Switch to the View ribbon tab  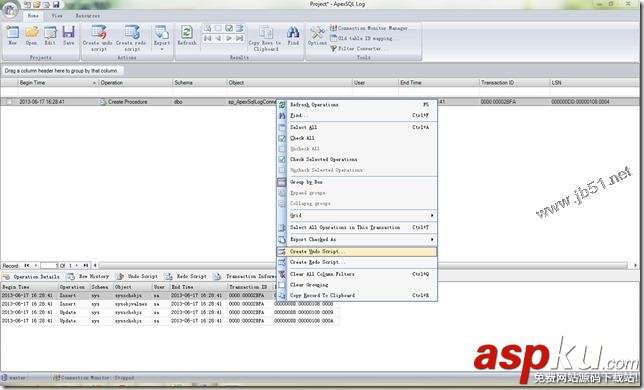coord(57,16)
